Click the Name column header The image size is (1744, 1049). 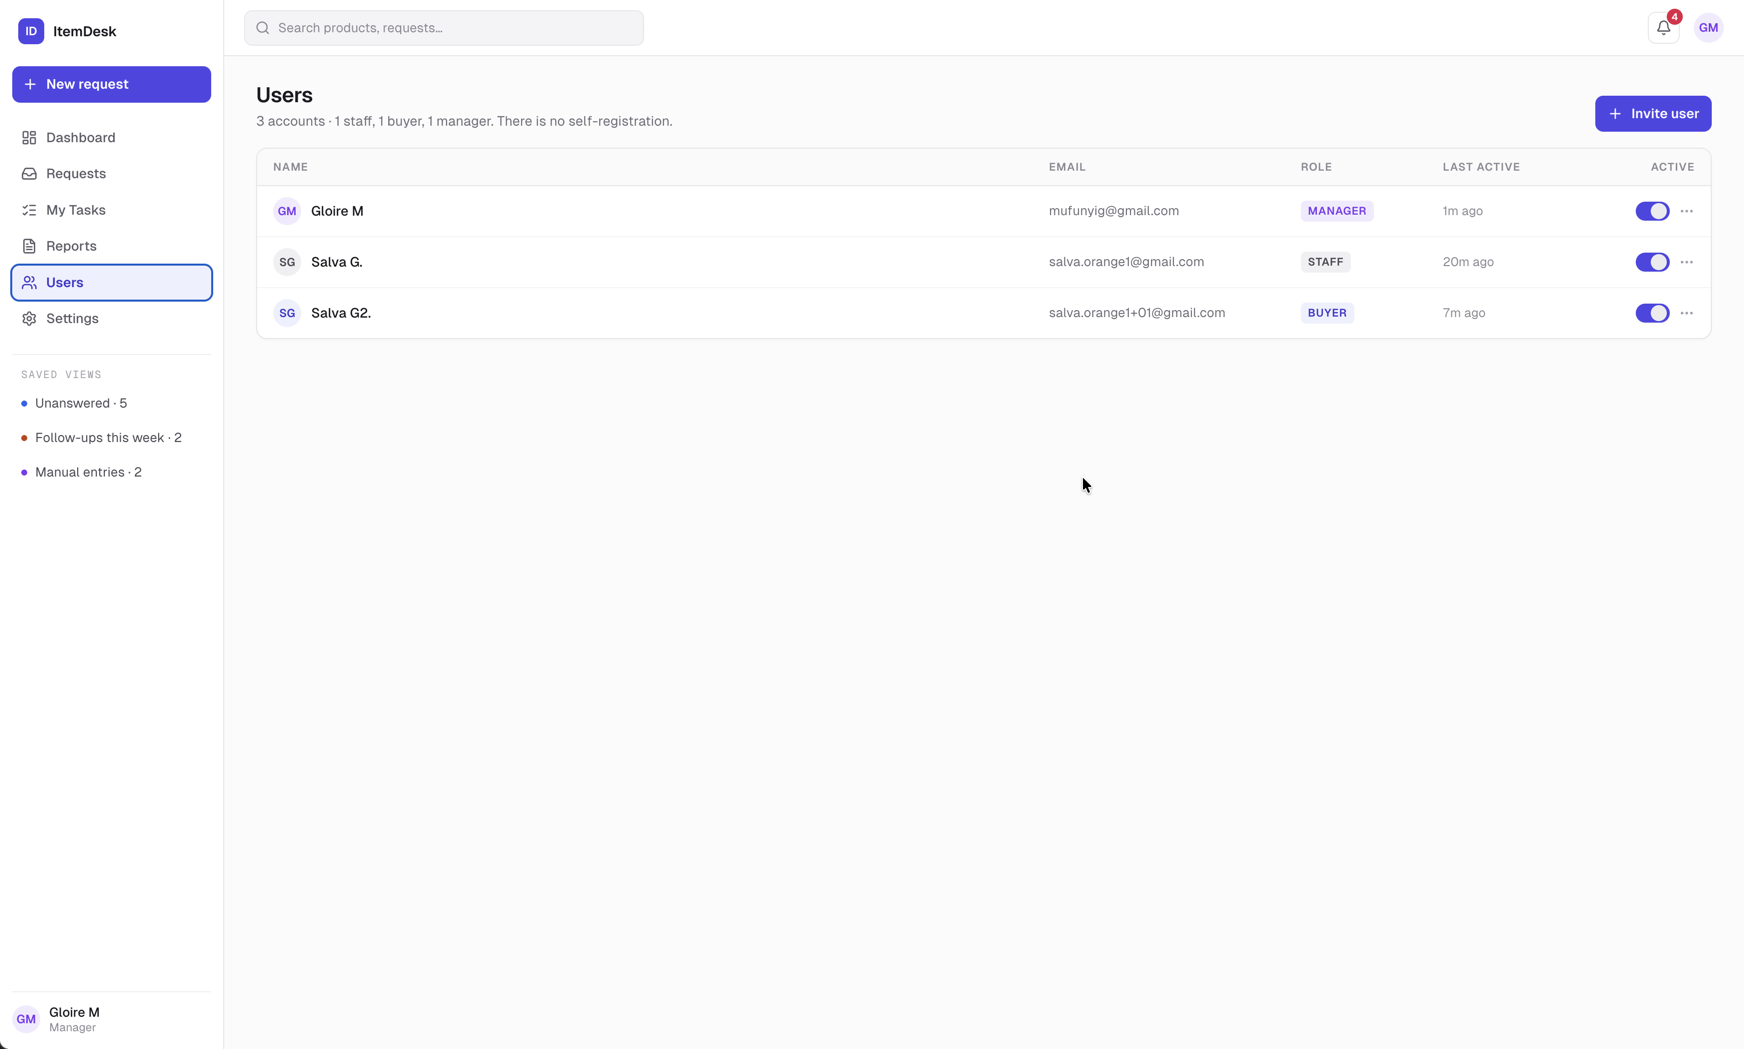tap(291, 167)
